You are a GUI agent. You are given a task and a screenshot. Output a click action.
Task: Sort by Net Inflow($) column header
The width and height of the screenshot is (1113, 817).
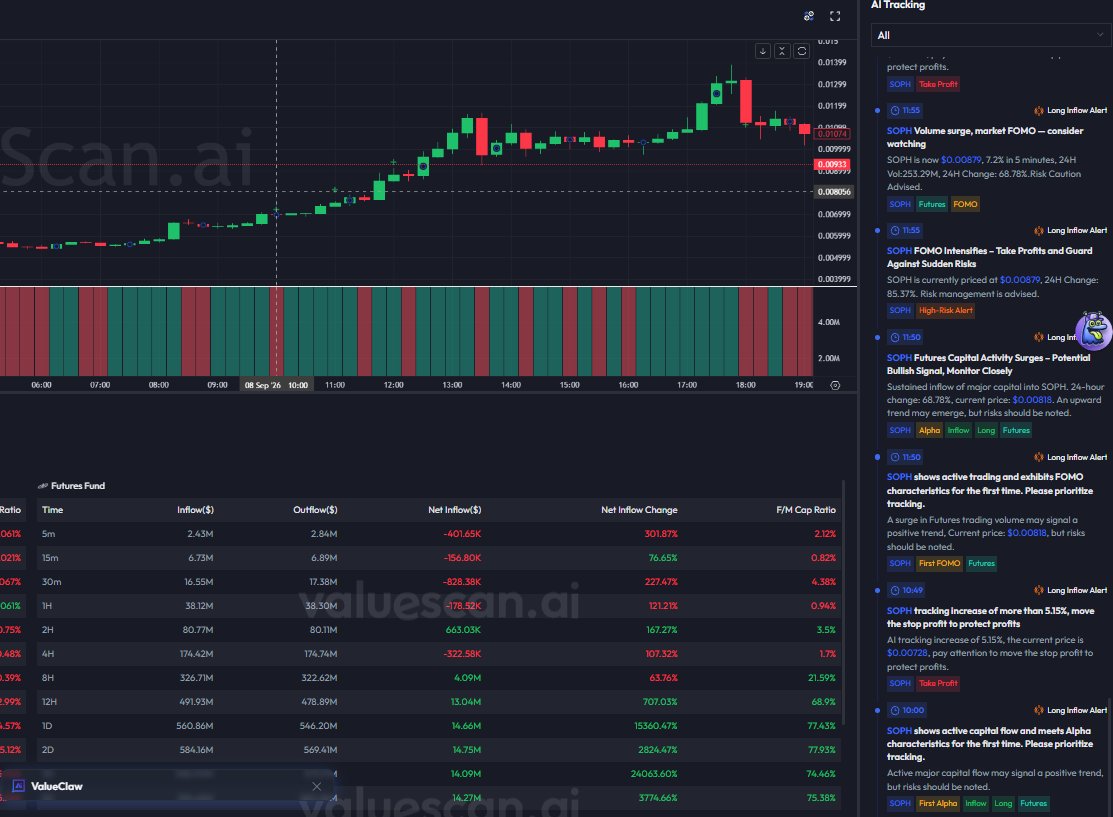click(454, 510)
